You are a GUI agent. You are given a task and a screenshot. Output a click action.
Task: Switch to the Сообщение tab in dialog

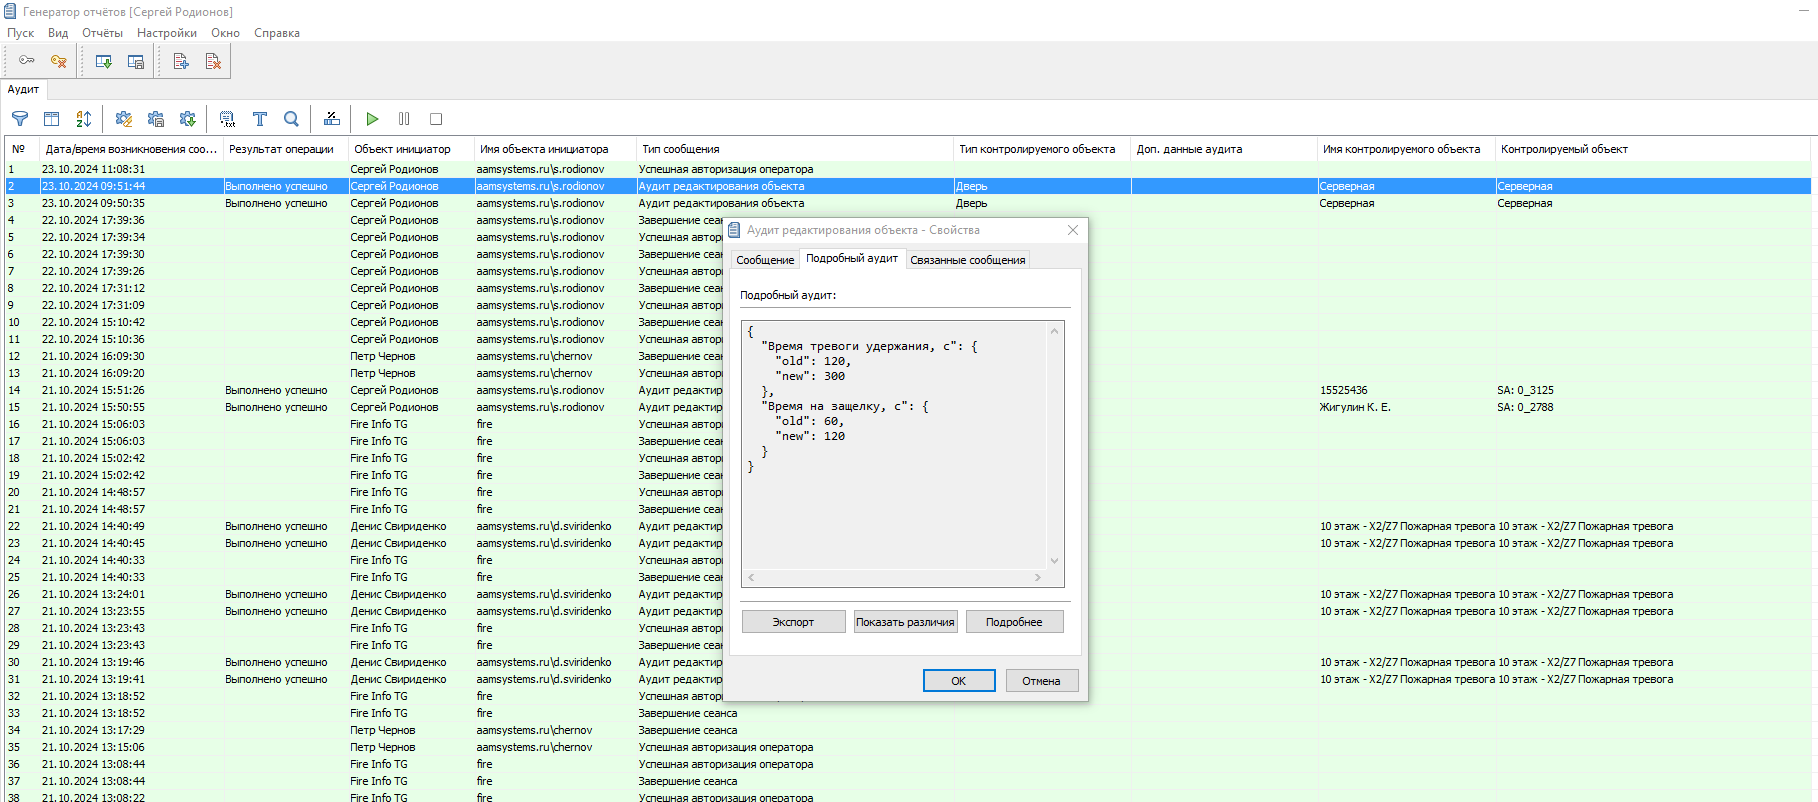(x=765, y=260)
